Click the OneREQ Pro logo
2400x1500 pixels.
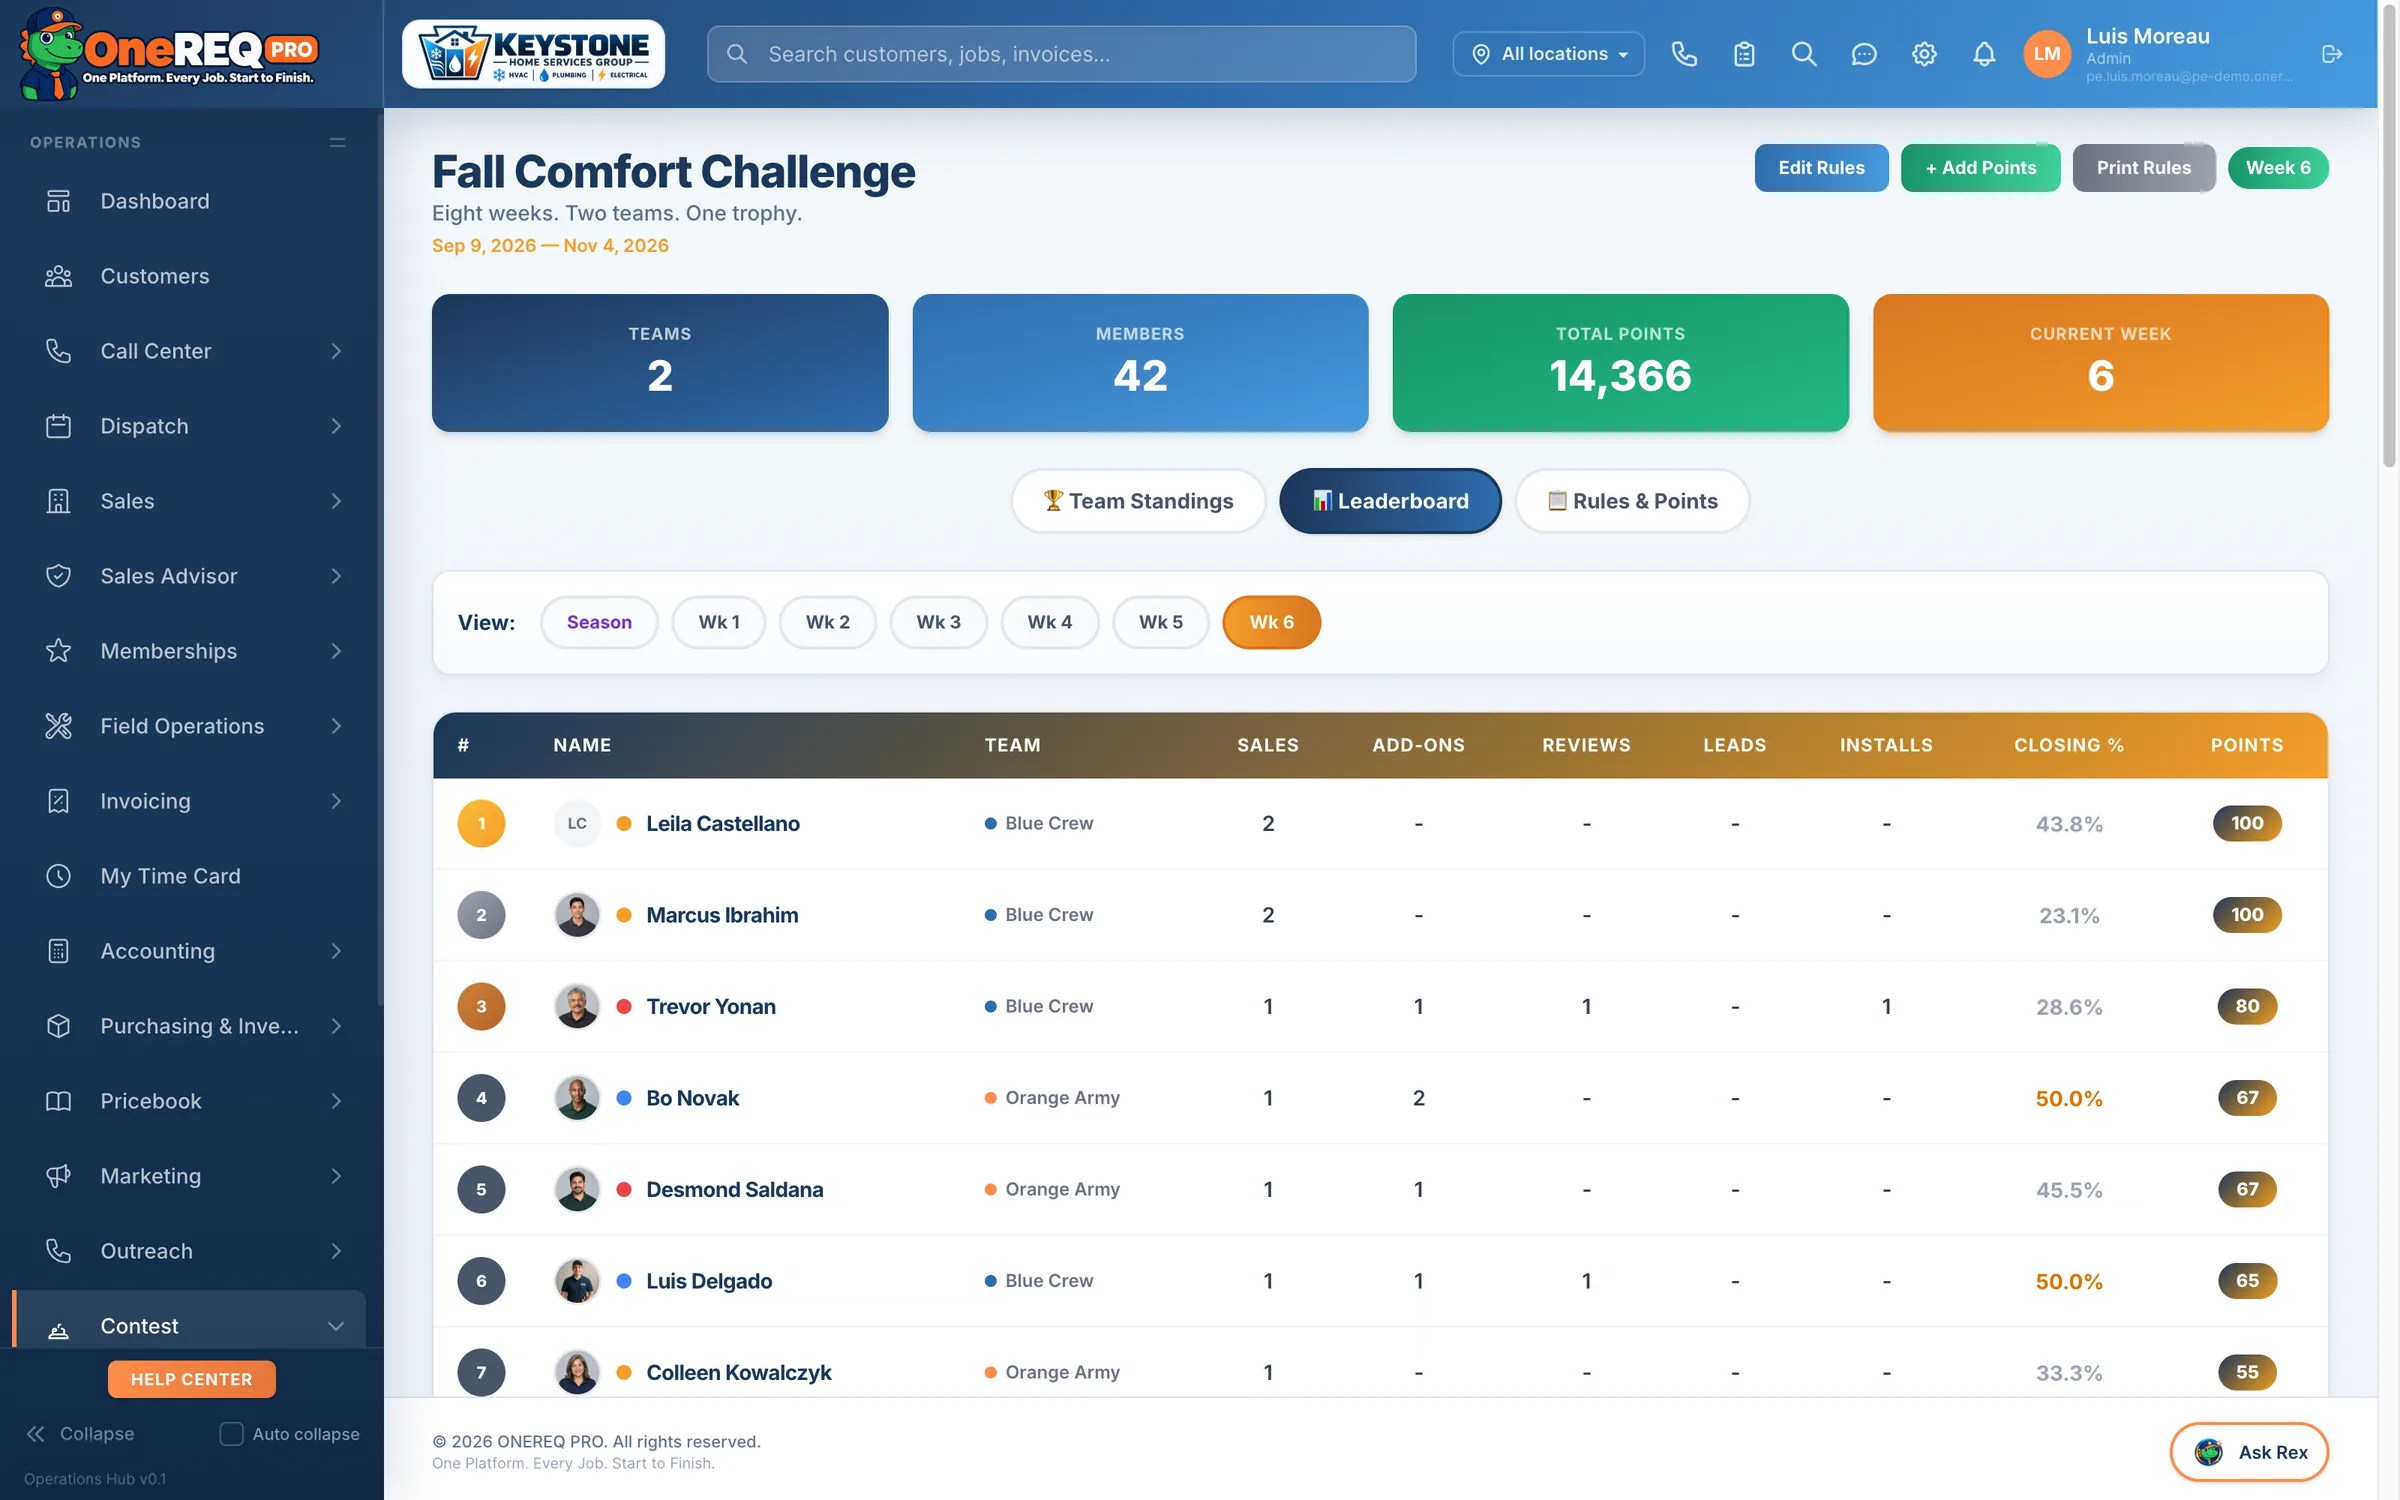(168, 54)
